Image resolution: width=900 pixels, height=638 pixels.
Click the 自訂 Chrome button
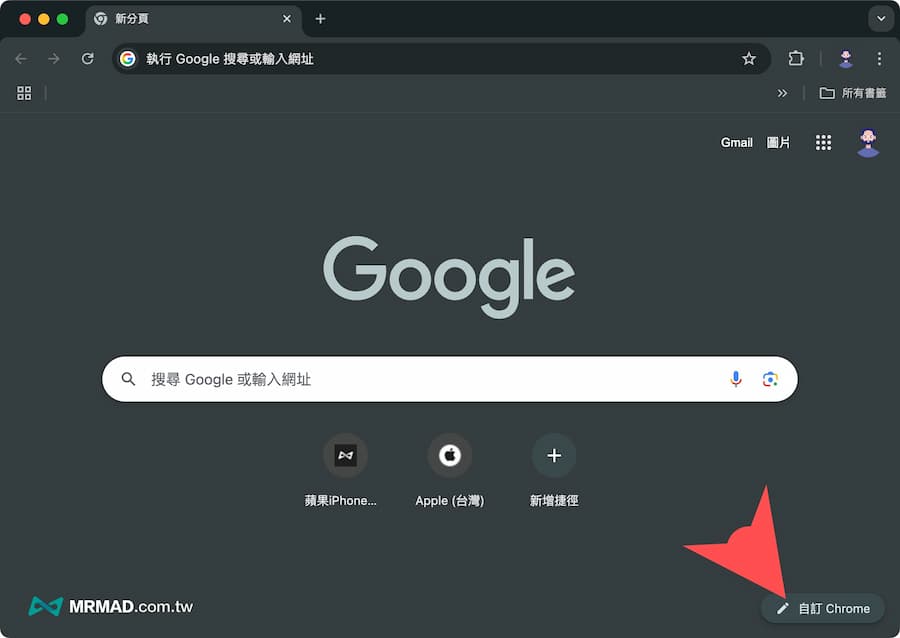pos(823,608)
